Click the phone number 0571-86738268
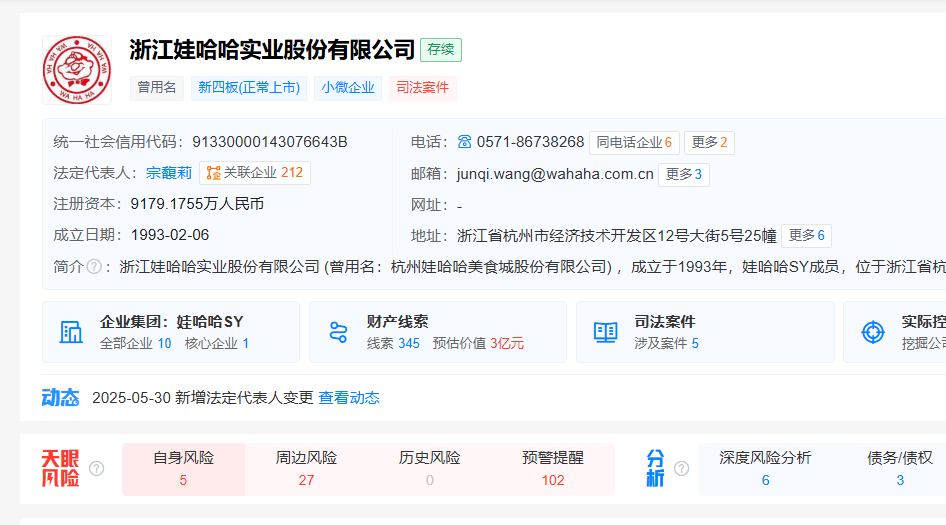 [530, 142]
